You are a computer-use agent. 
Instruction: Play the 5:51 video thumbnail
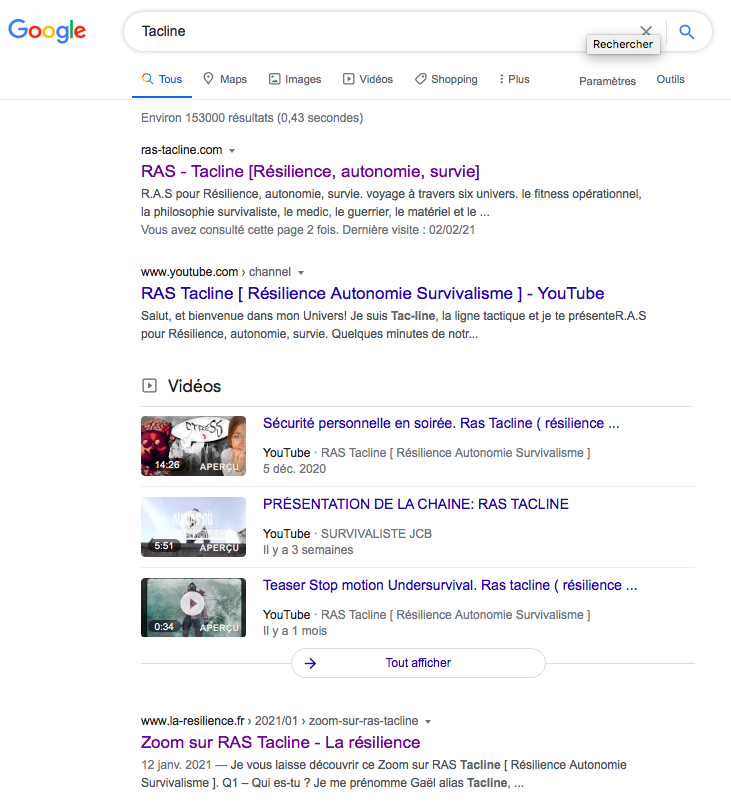193,527
